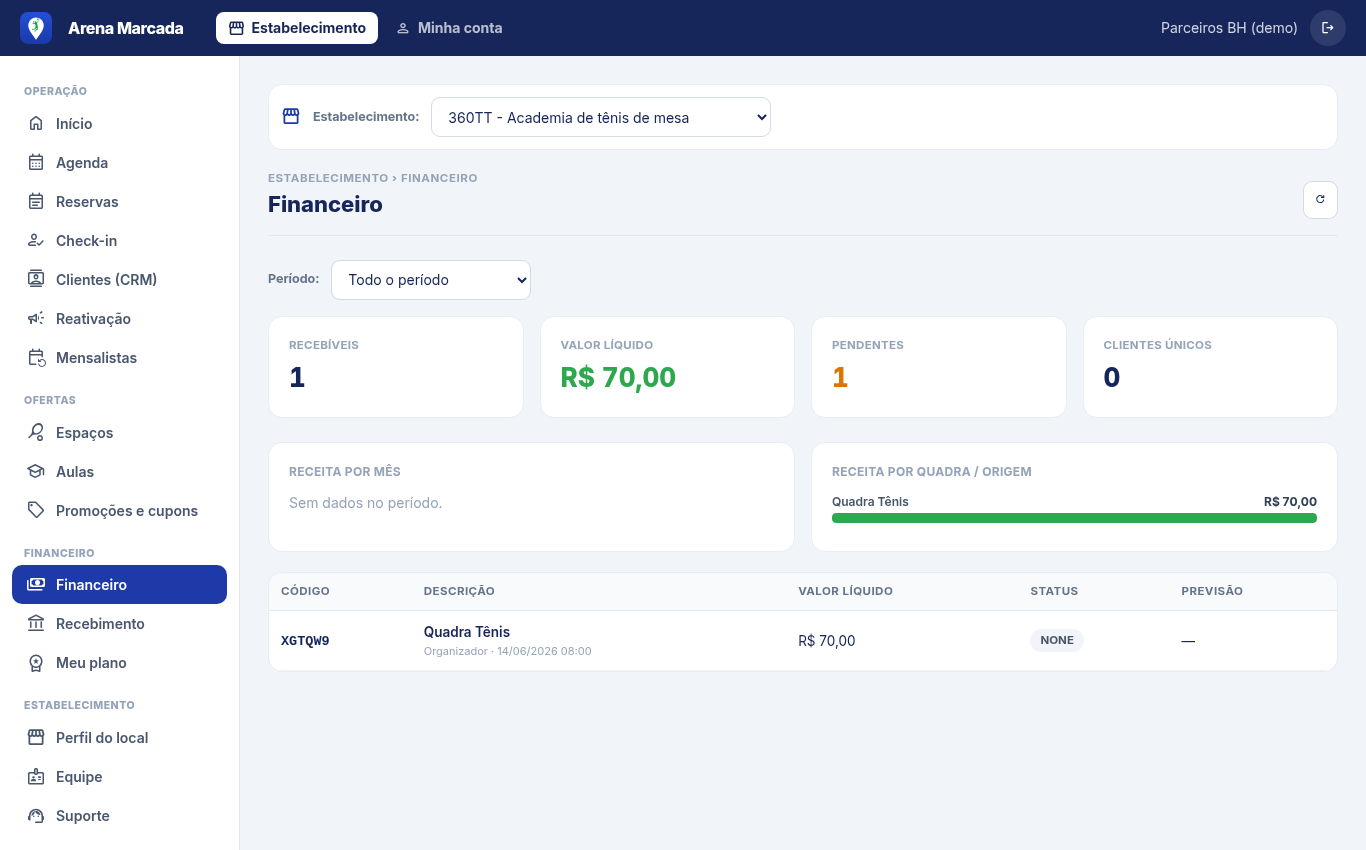
Task: Click the Previsão column header
Action: [1212, 591]
